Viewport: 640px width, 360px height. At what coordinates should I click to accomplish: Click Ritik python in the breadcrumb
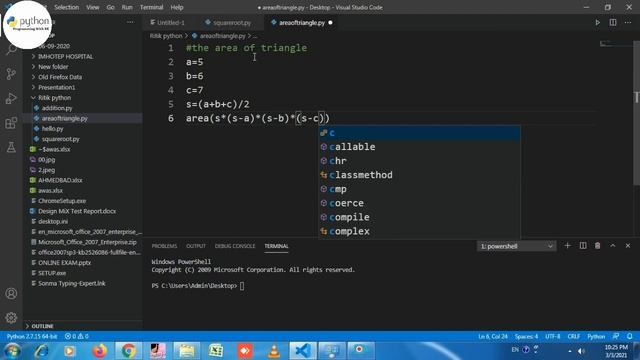[x=166, y=36]
